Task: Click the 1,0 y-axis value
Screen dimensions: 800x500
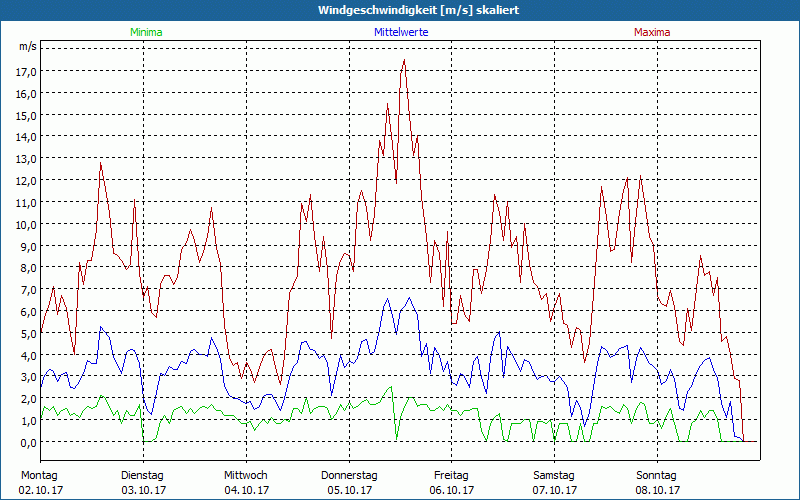Action: 29,421
